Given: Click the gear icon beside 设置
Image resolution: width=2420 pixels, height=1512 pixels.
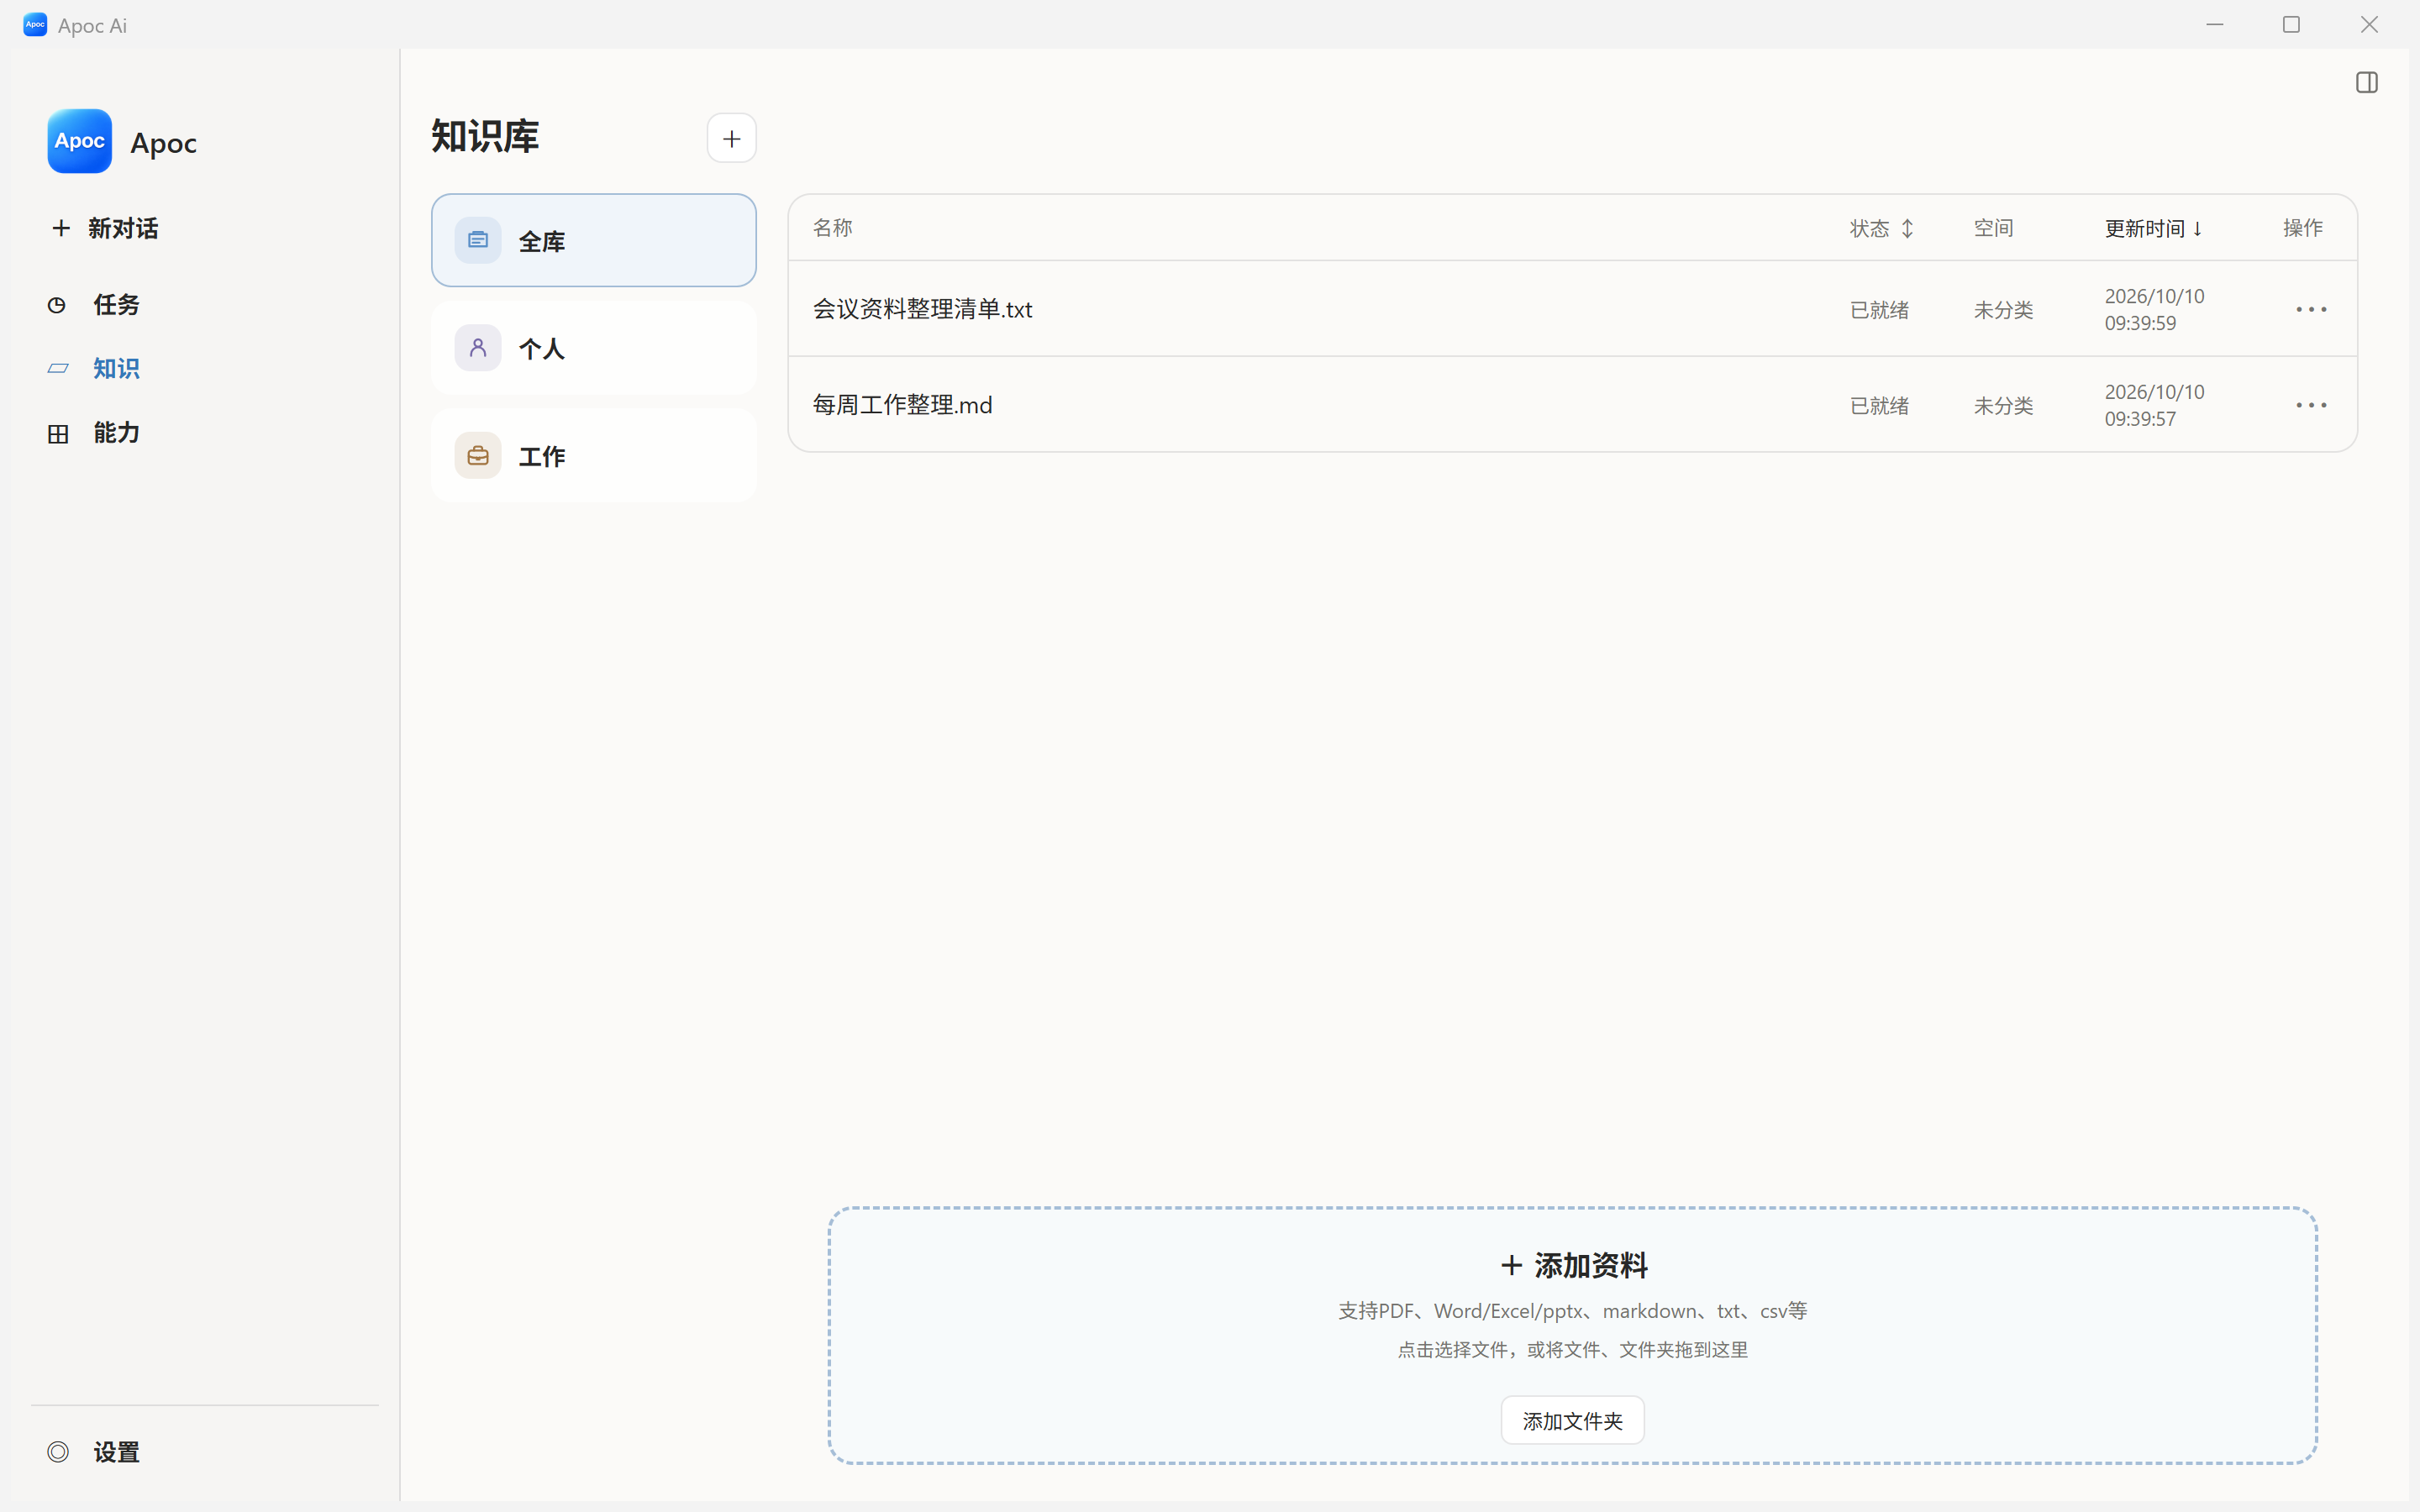Looking at the screenshot, I should tap(58, 1452).
